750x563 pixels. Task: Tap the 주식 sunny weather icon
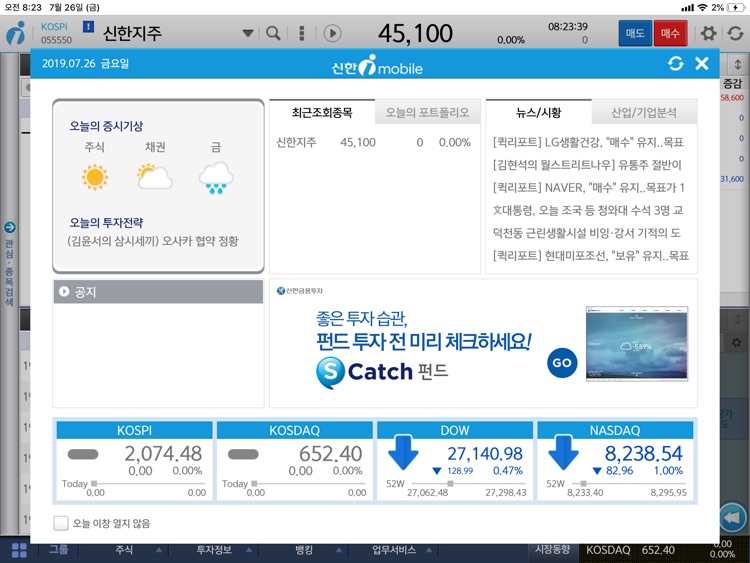pos(95,177)
